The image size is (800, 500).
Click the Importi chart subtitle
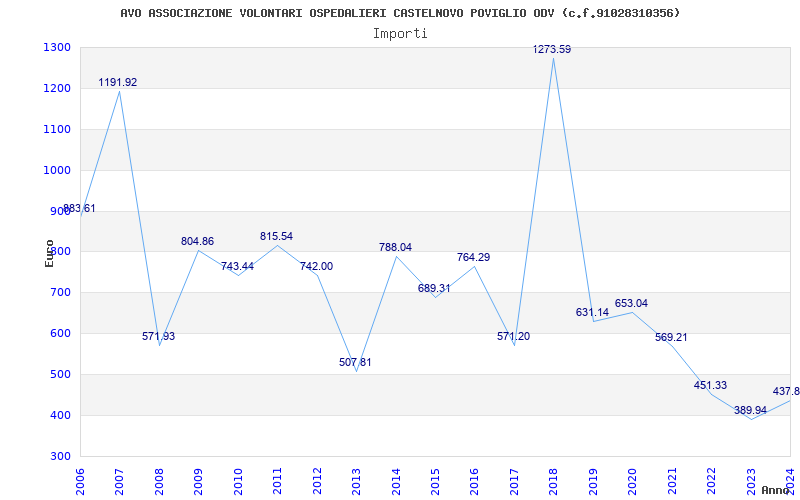click(400, 33)
